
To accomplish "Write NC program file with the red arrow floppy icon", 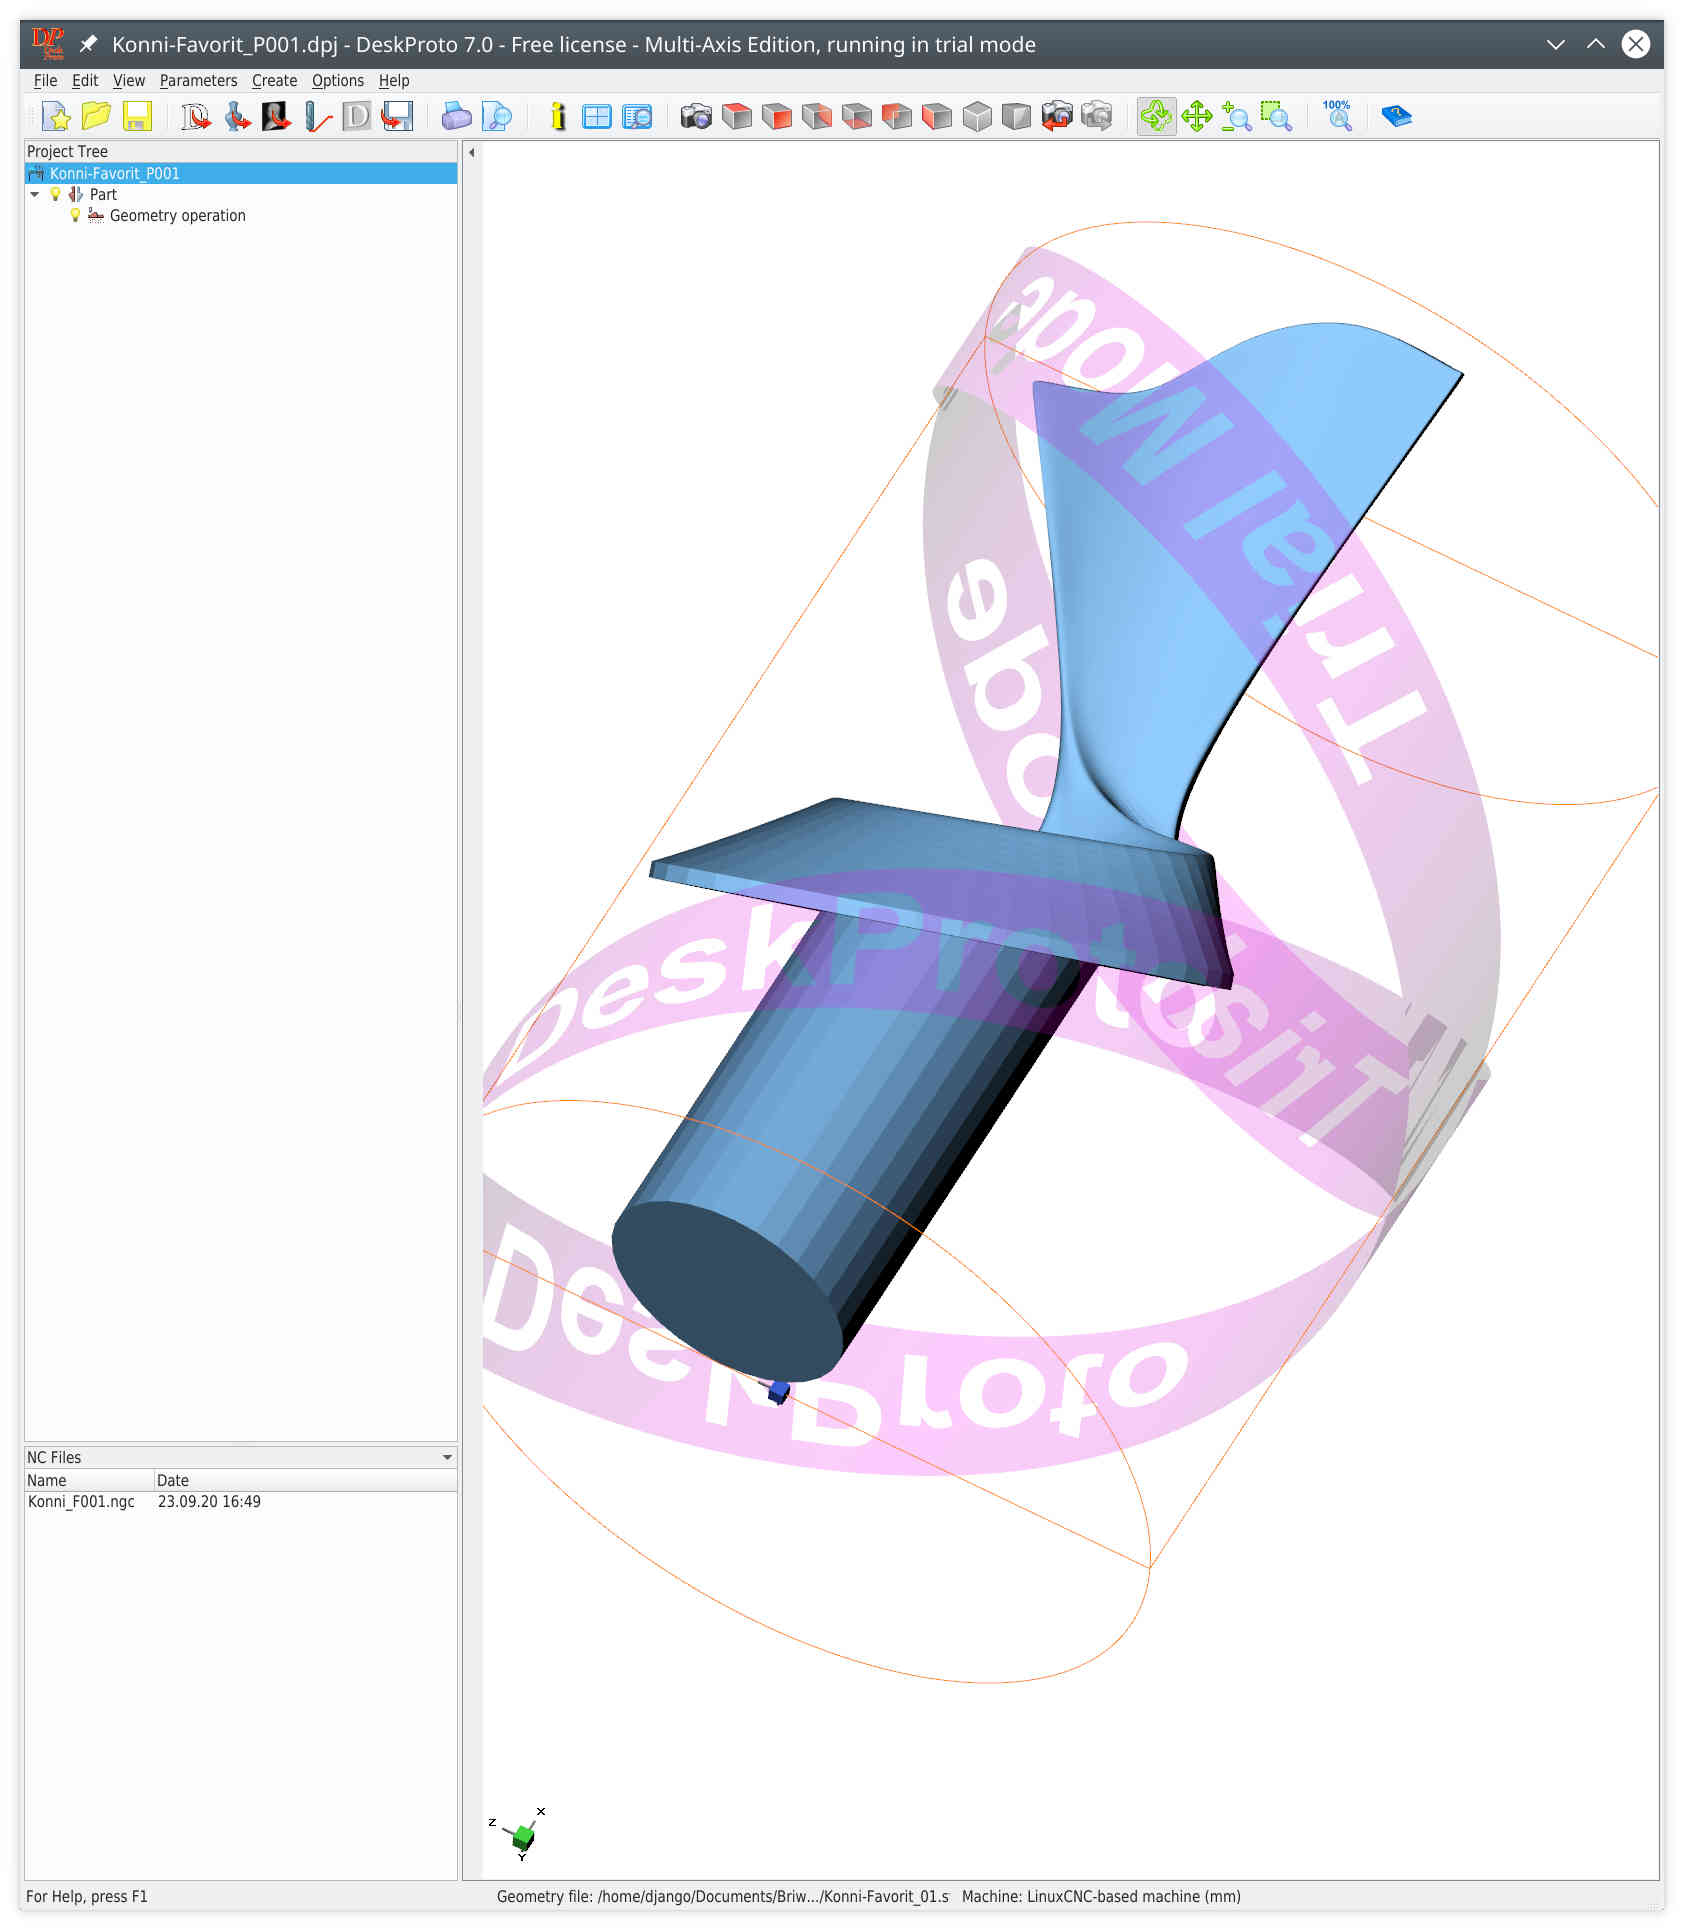I will [x=397, y=117].
